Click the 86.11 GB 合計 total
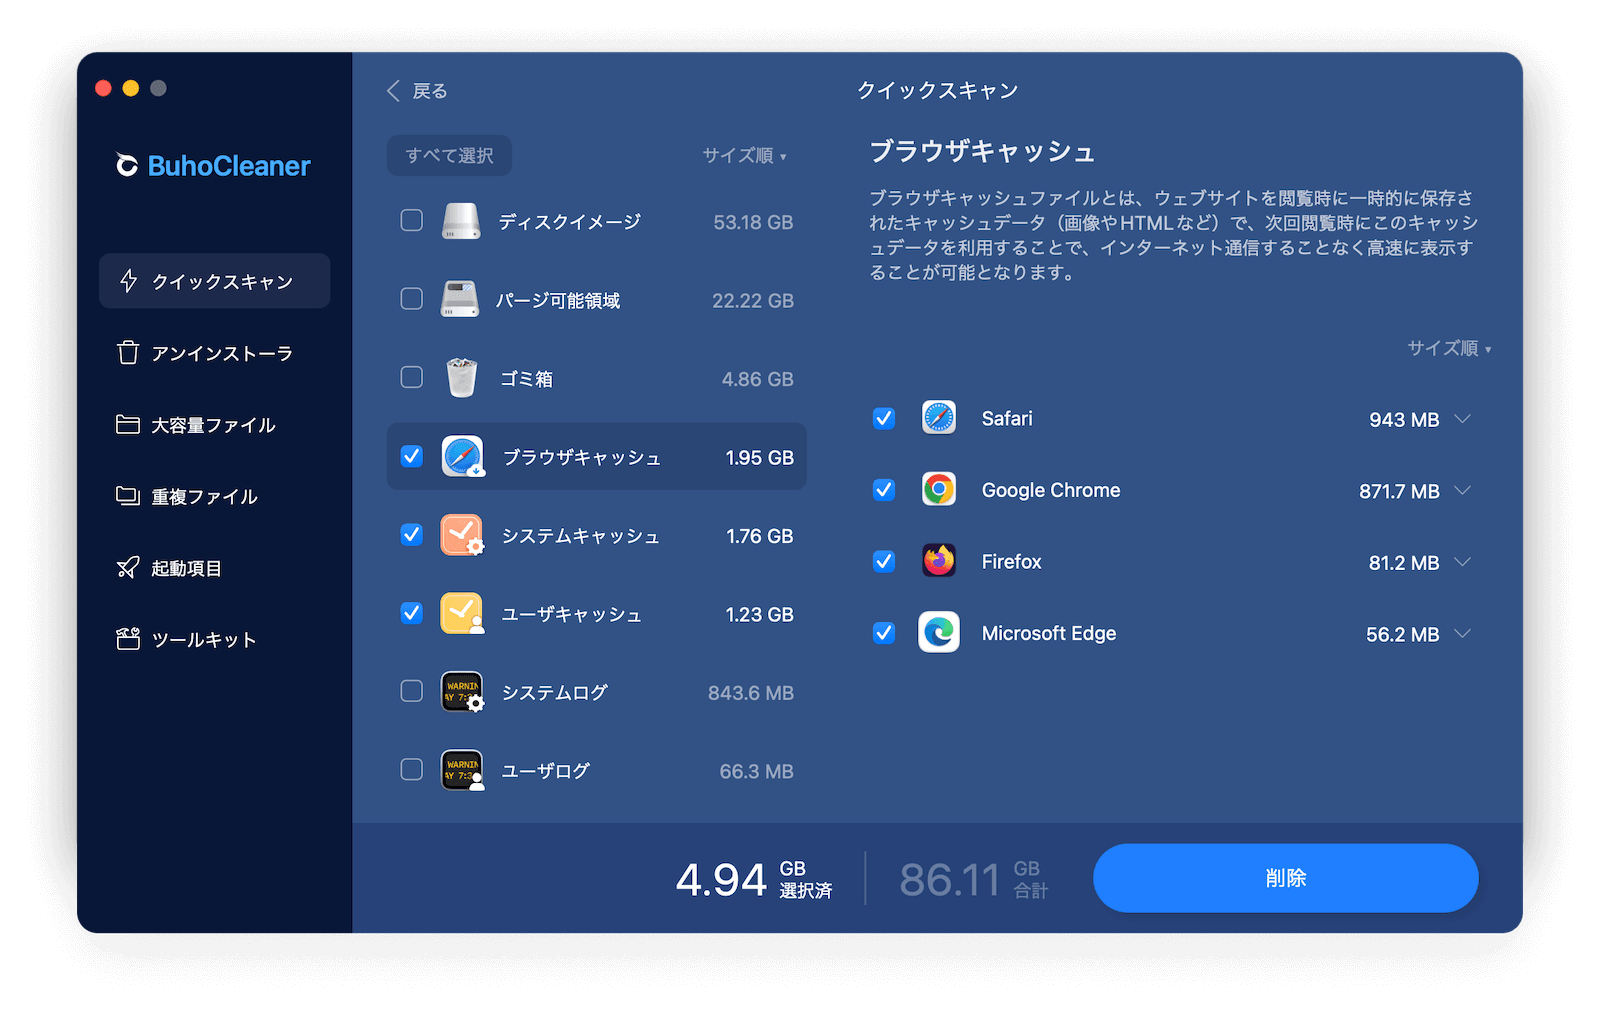Screen dimensions: 1600x1035 coord(974,879)
